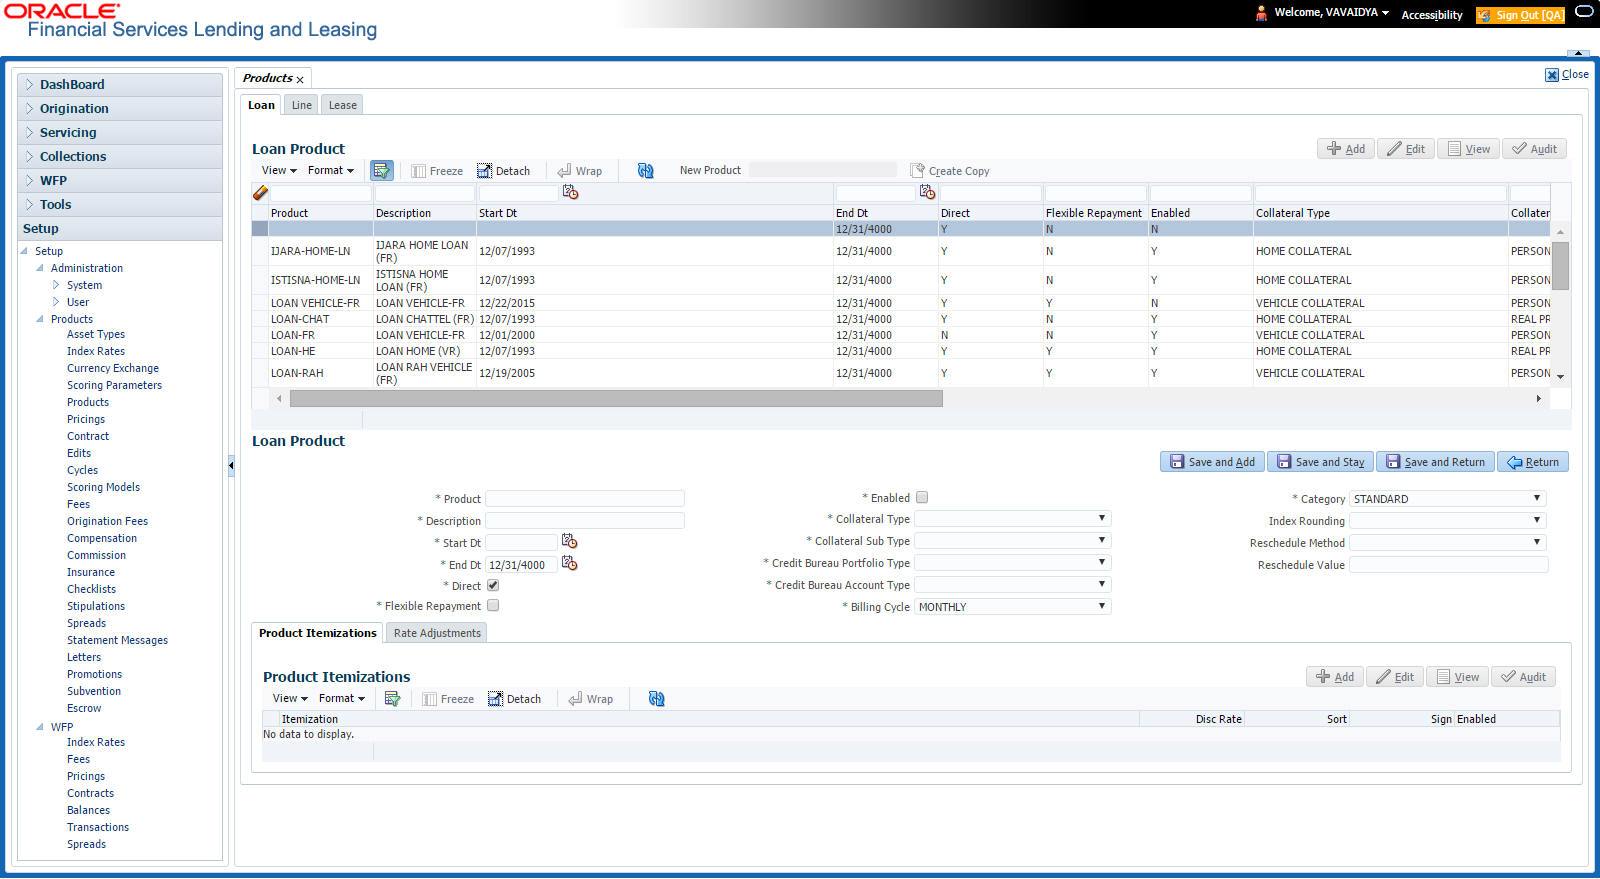Open the Product Itemizations Format menu

(x=341, y=699)
